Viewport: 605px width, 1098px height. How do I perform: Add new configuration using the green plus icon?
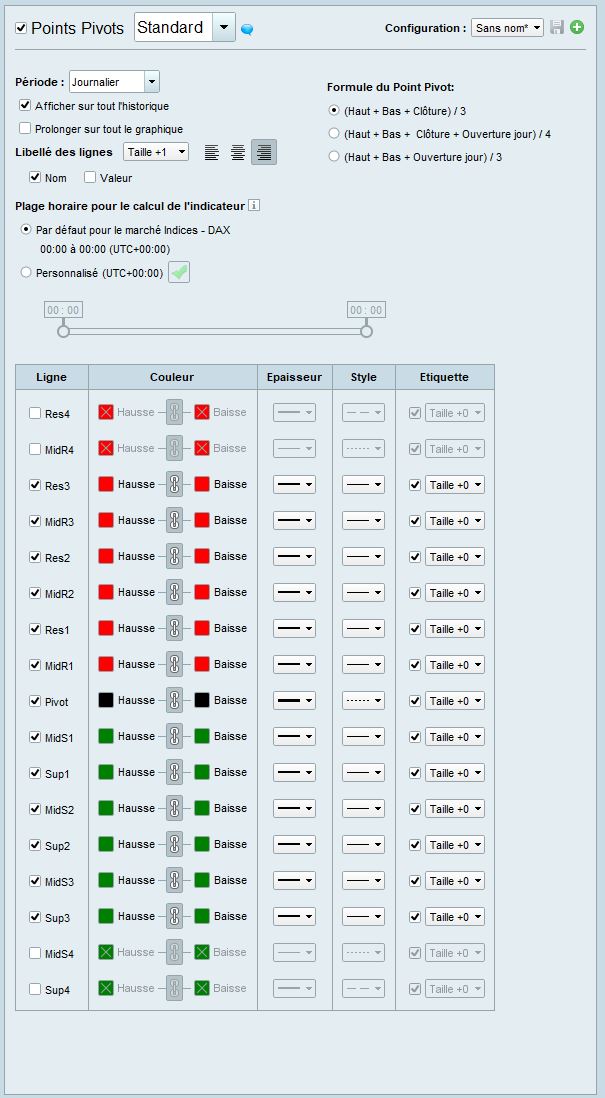pyautogui.click(x=577, y=27)
